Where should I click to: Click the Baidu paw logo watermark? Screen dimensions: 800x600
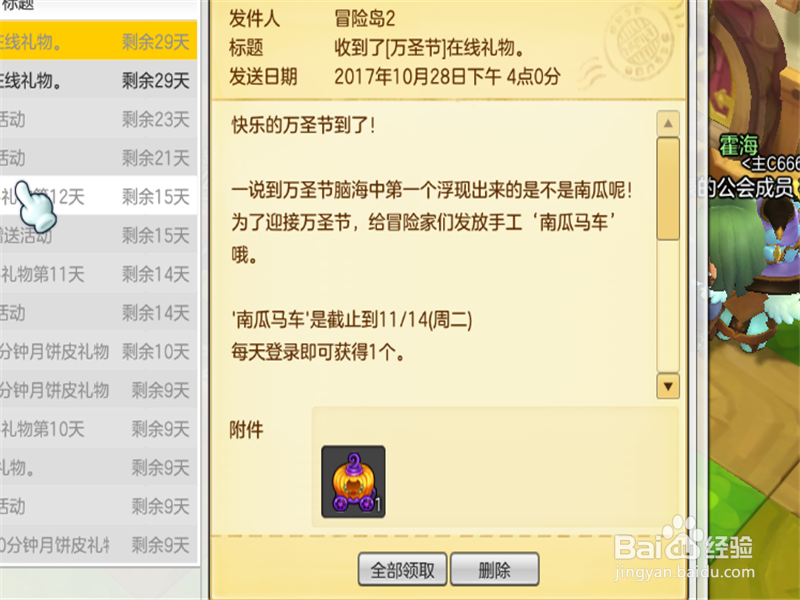coord(683,537)
